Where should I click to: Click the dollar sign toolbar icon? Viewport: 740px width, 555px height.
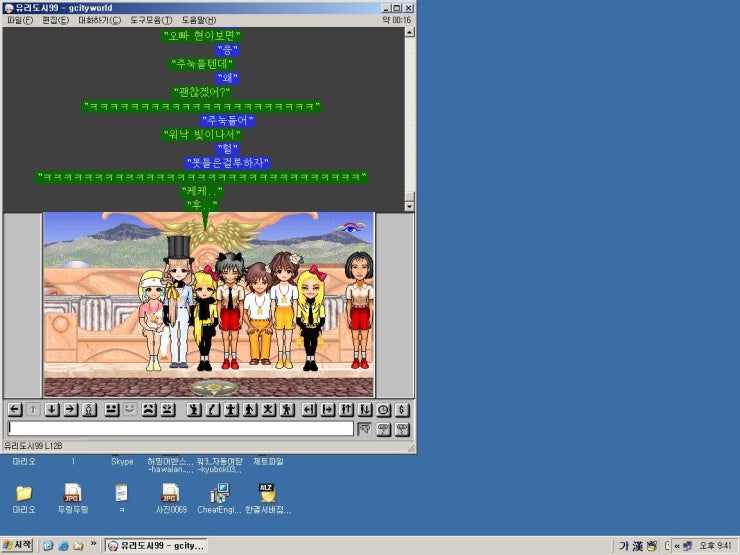(402, 409)
